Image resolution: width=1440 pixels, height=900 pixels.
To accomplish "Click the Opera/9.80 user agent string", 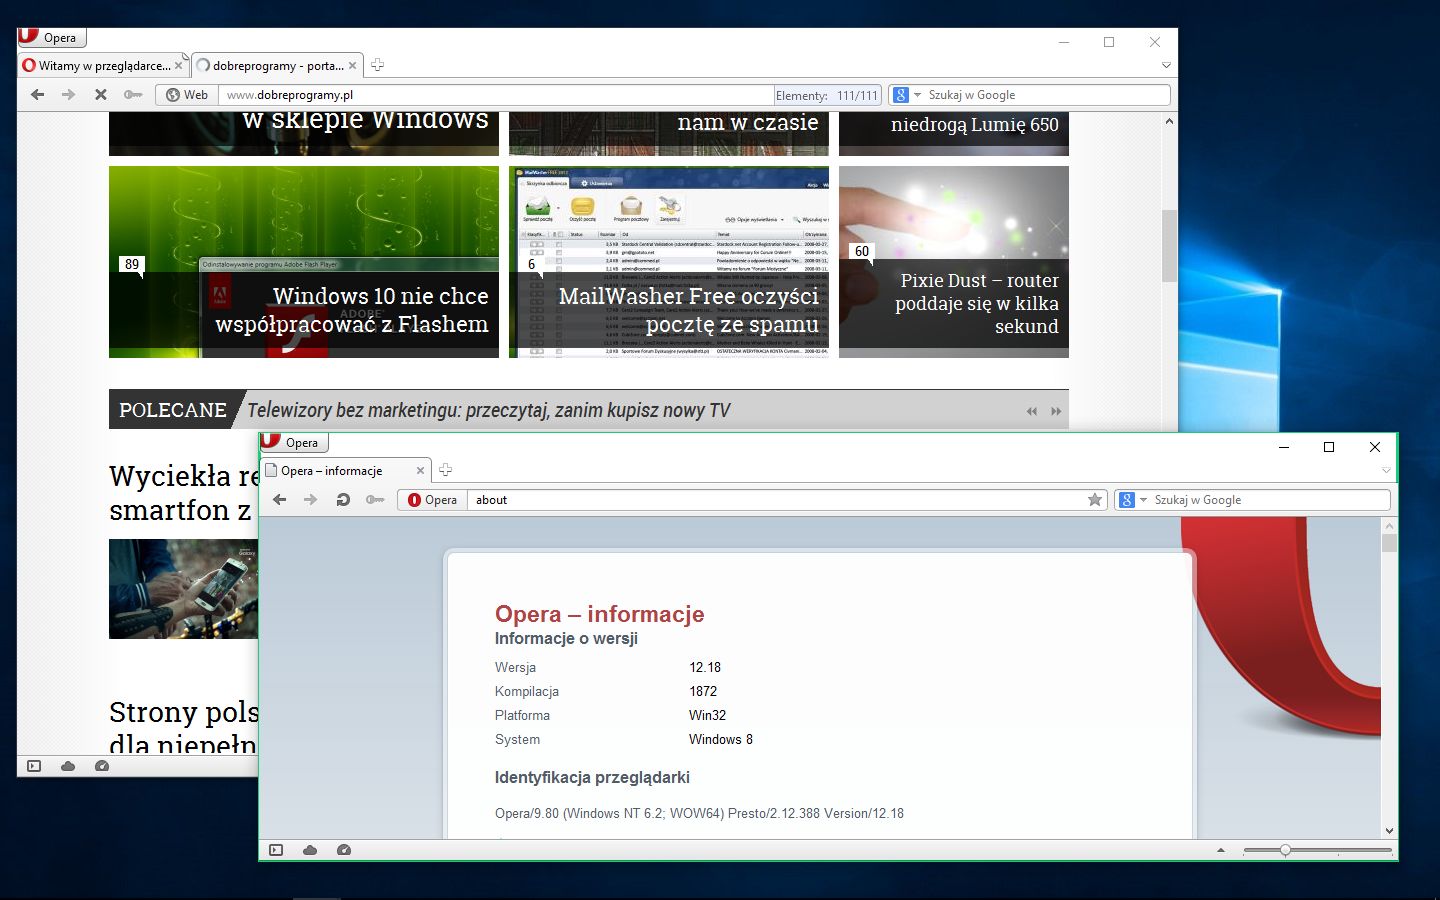I will (699, 813).
